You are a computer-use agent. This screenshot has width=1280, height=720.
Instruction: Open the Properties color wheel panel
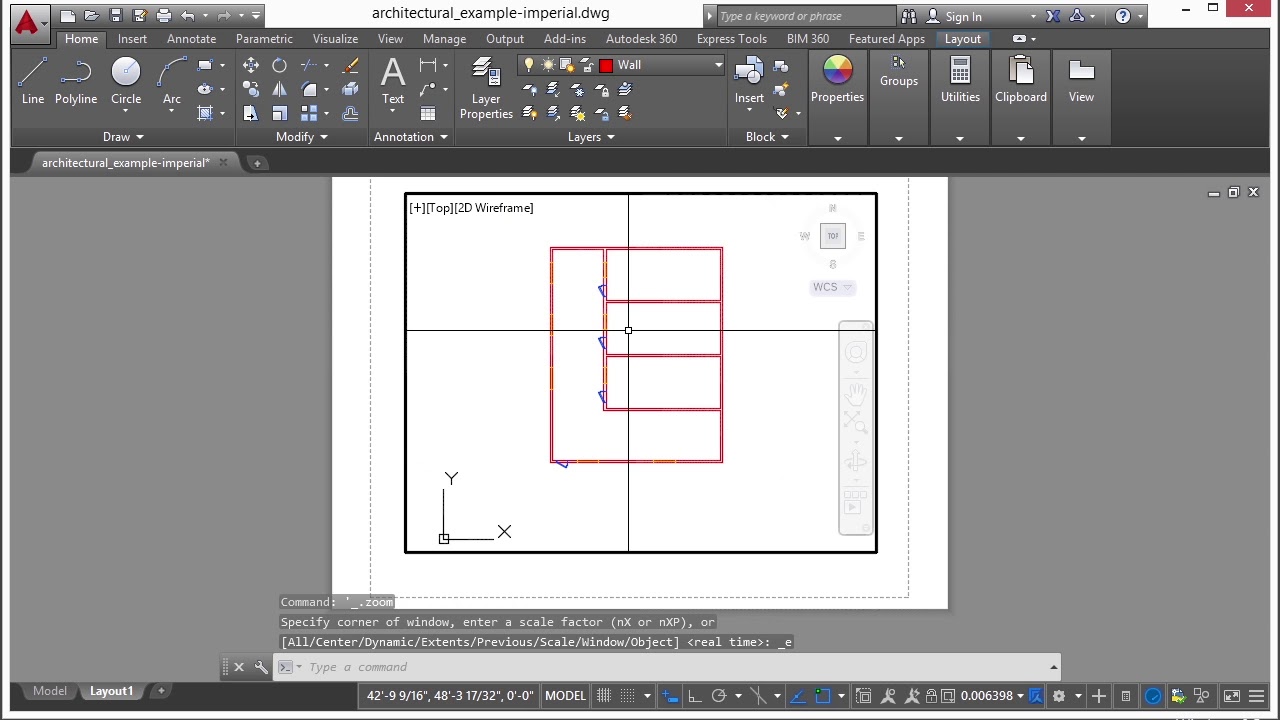pos(837,81)
